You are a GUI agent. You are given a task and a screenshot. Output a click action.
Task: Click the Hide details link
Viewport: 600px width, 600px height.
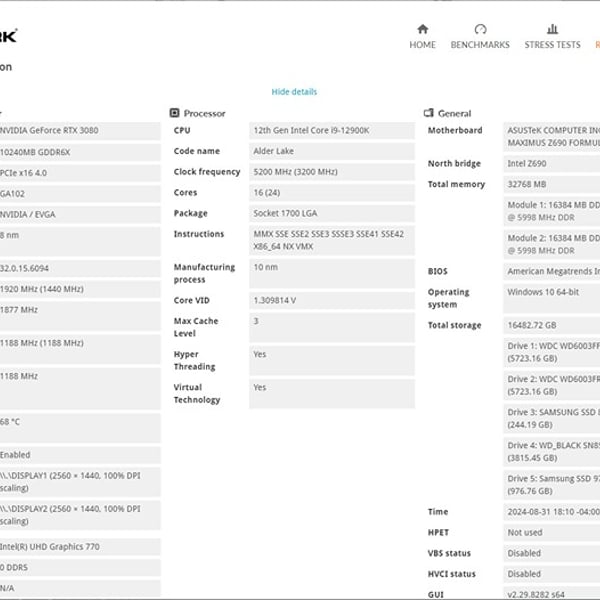[x=294, y=92]
